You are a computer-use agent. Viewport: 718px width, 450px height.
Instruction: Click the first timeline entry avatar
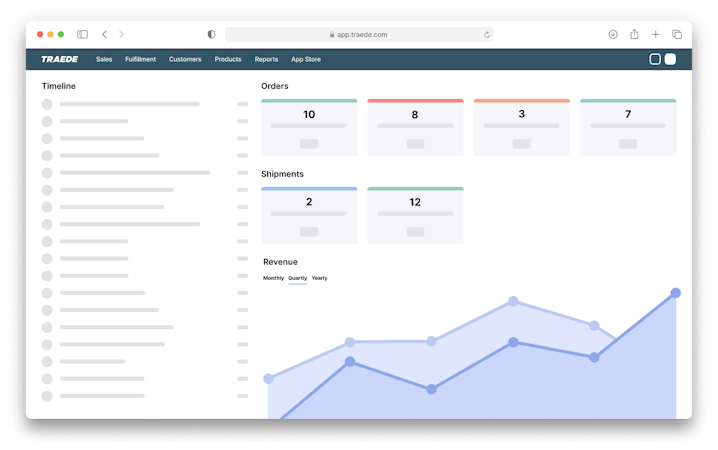click(x=47, y=104)
